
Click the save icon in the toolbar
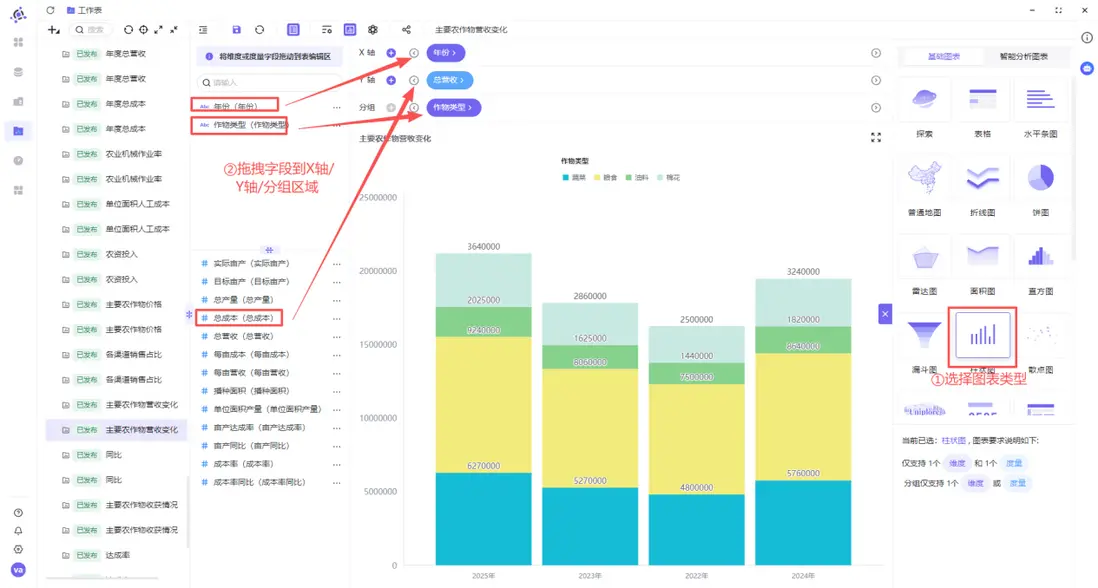click(x=236, y=30)
